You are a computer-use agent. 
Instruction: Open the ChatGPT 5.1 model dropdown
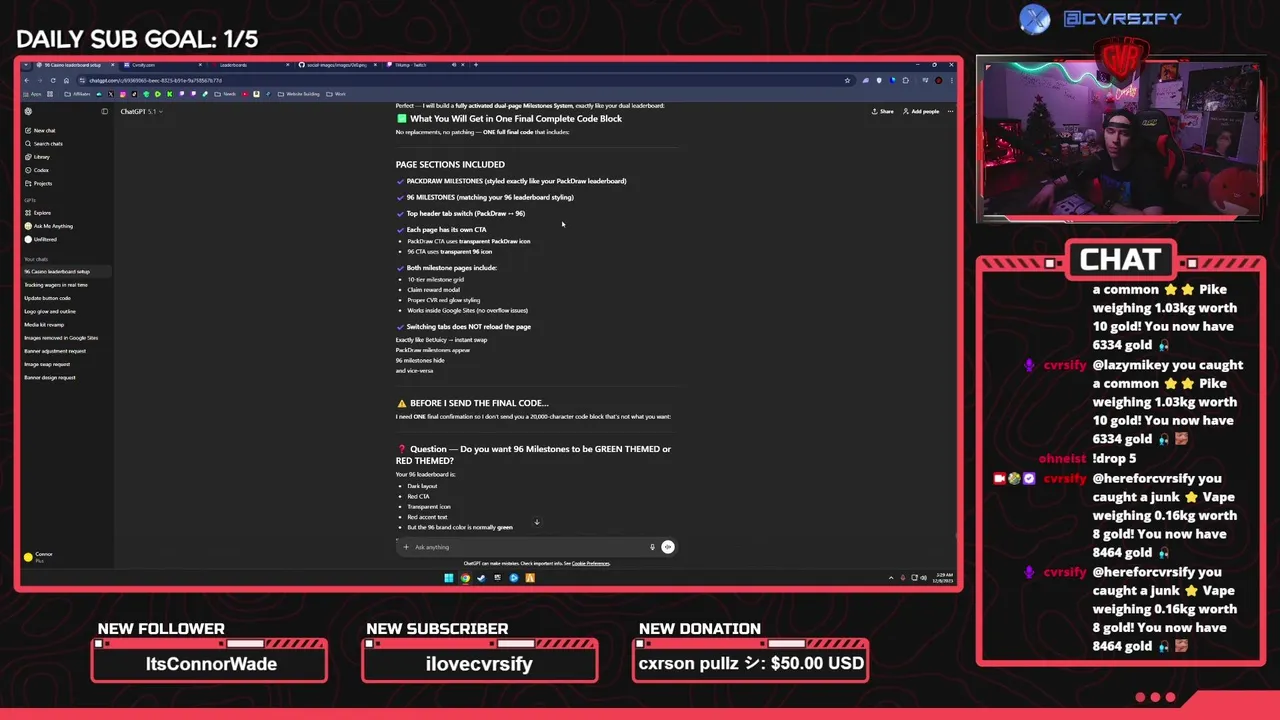click(141, 111)
